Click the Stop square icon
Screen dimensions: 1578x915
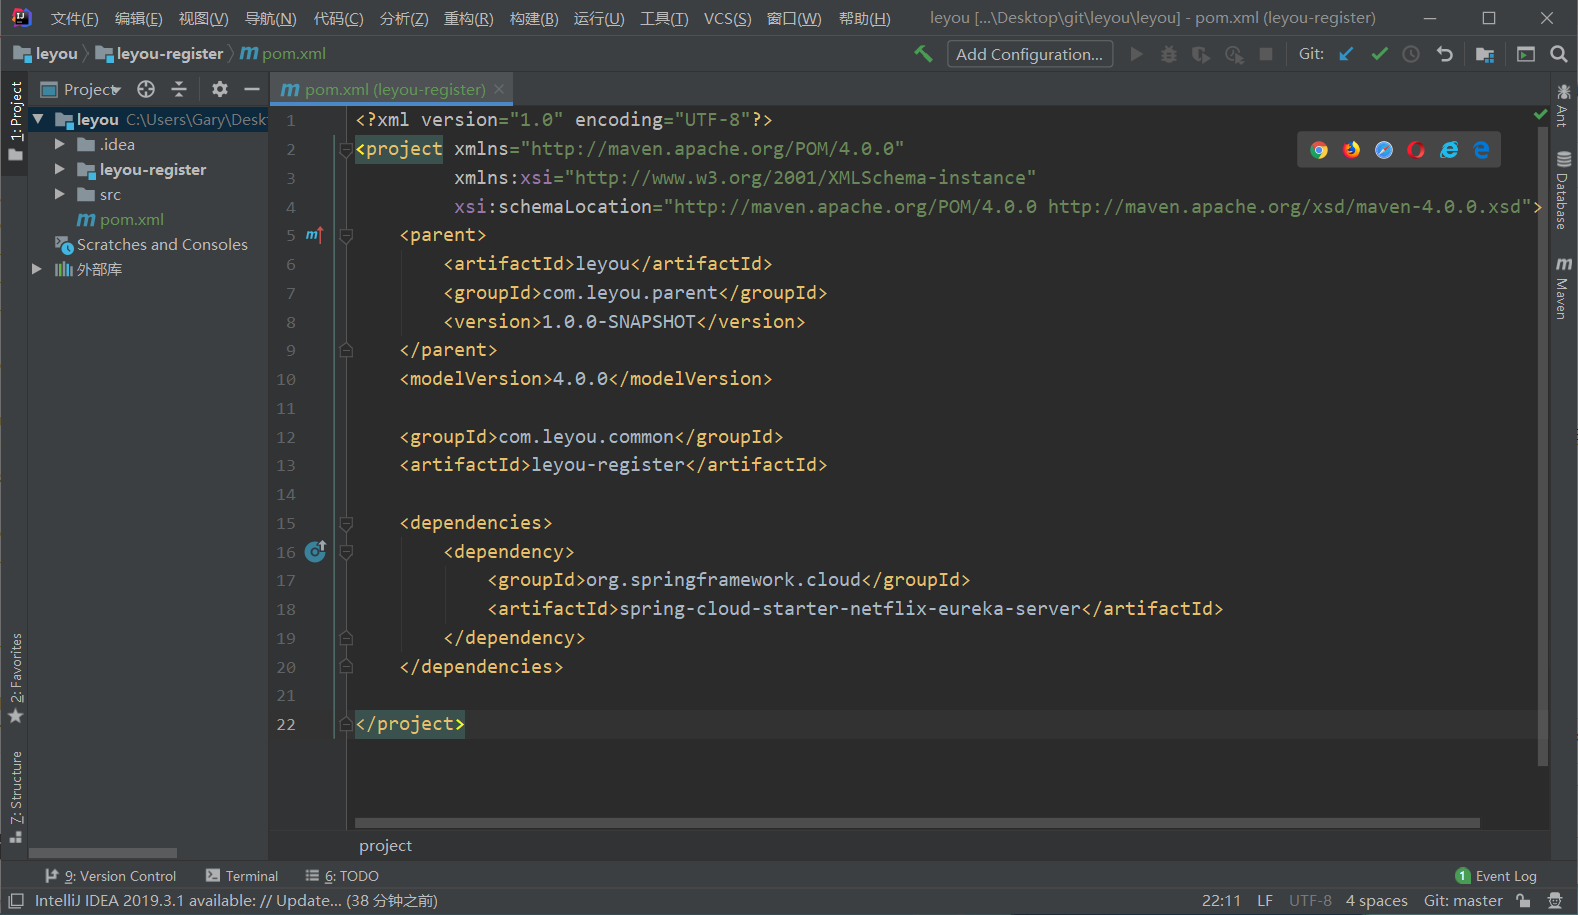point(1266,54)
